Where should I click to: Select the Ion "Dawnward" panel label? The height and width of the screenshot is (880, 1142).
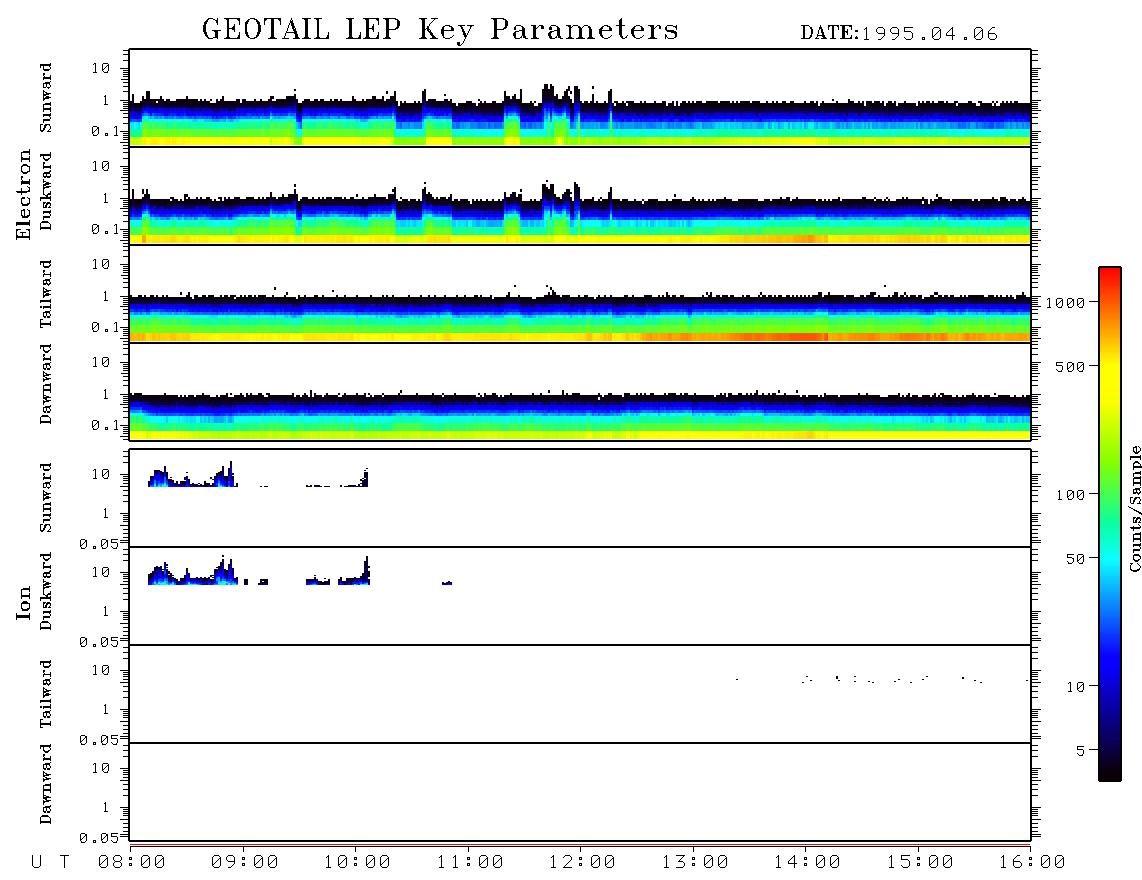coord(46,784)
